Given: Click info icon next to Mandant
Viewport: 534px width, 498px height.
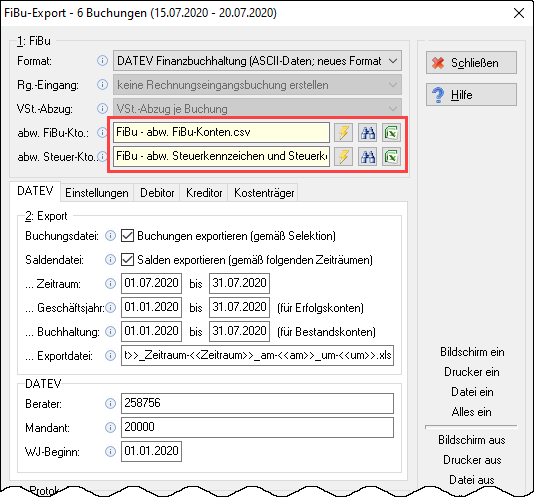Looking at the screenshot, I should pos(110,427).
